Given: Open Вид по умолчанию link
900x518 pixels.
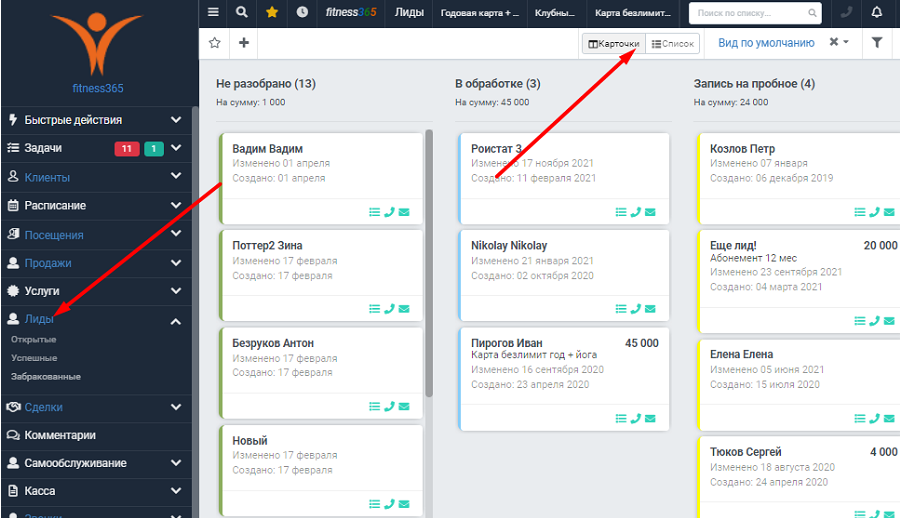Looking at the screenshot, I should coord(766,43).
